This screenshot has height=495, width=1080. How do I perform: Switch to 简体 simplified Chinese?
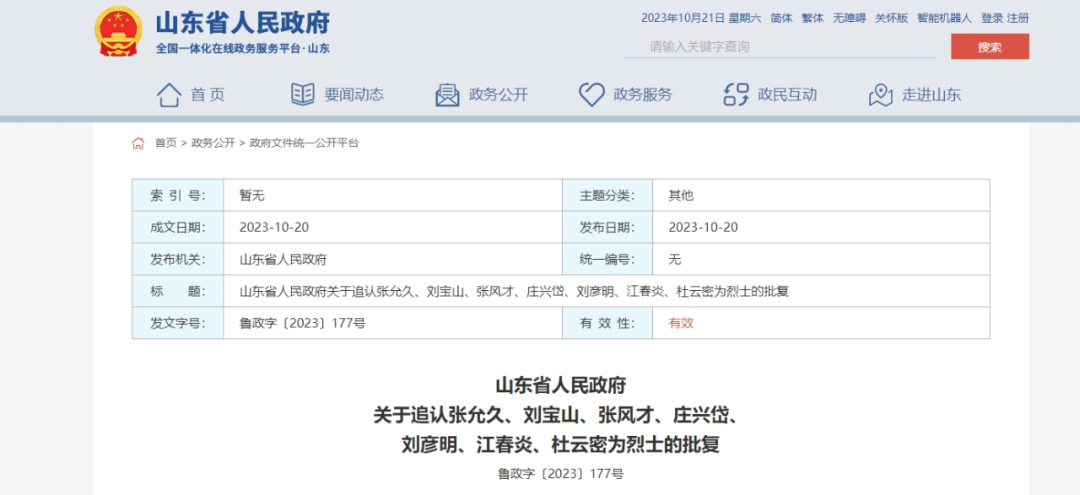point(781,18)
